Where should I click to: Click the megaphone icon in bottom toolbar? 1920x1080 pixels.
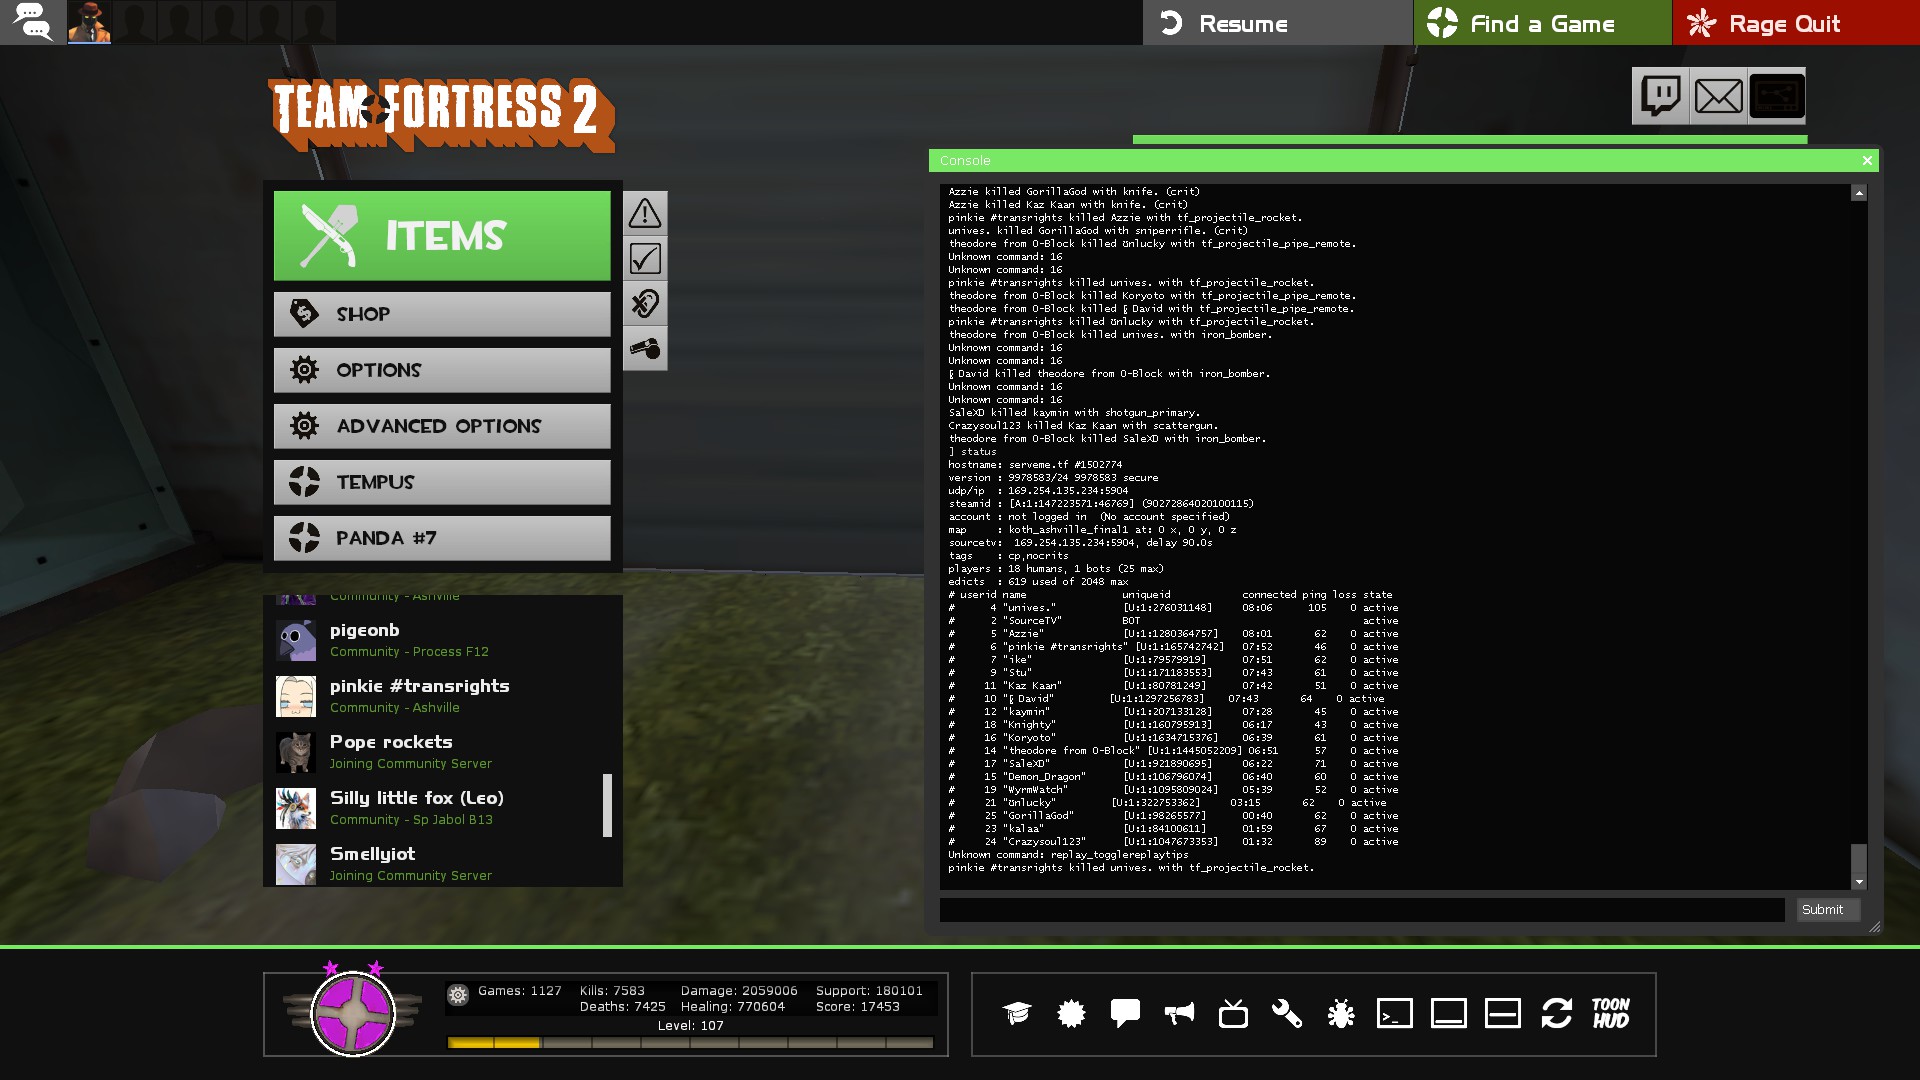tap(1179, 1014)
